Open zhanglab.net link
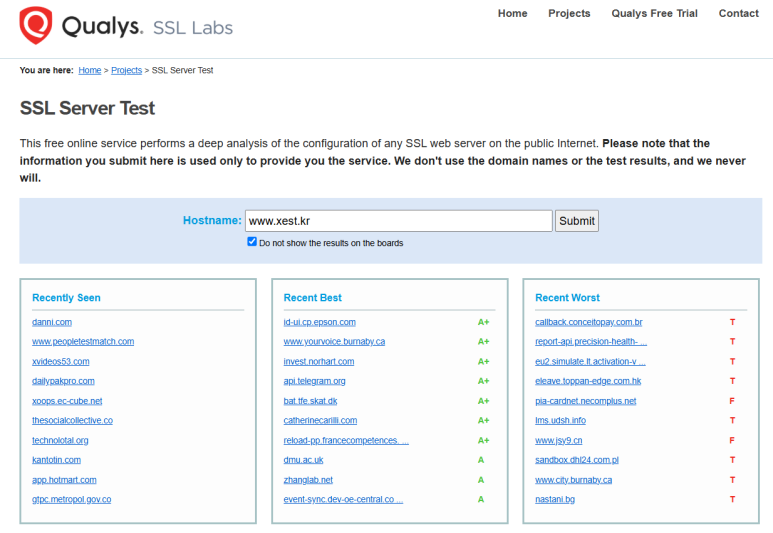Viewport: 773px width, 533px height. (308, 480)
